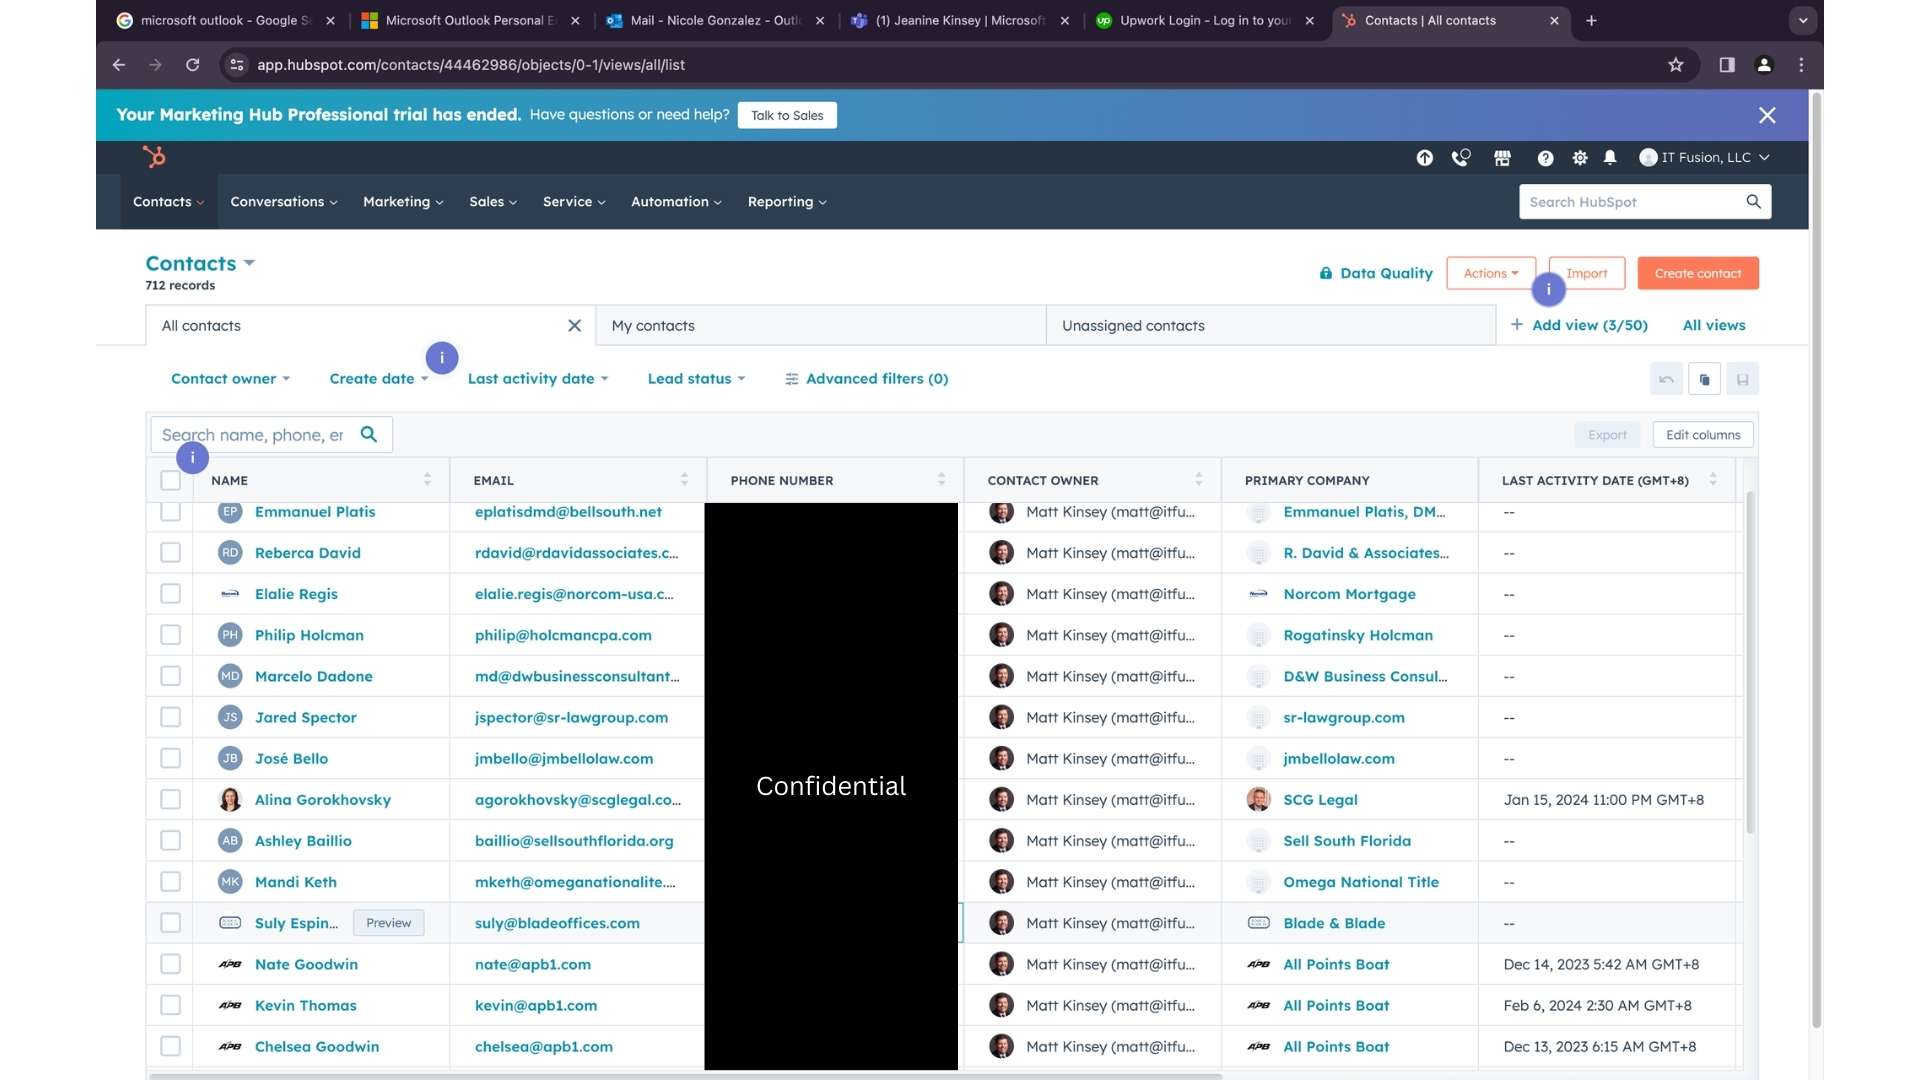1920x1080 pixels.
Task: Switch to the Unassigned contacts tab
Action: coord(1271,326)
